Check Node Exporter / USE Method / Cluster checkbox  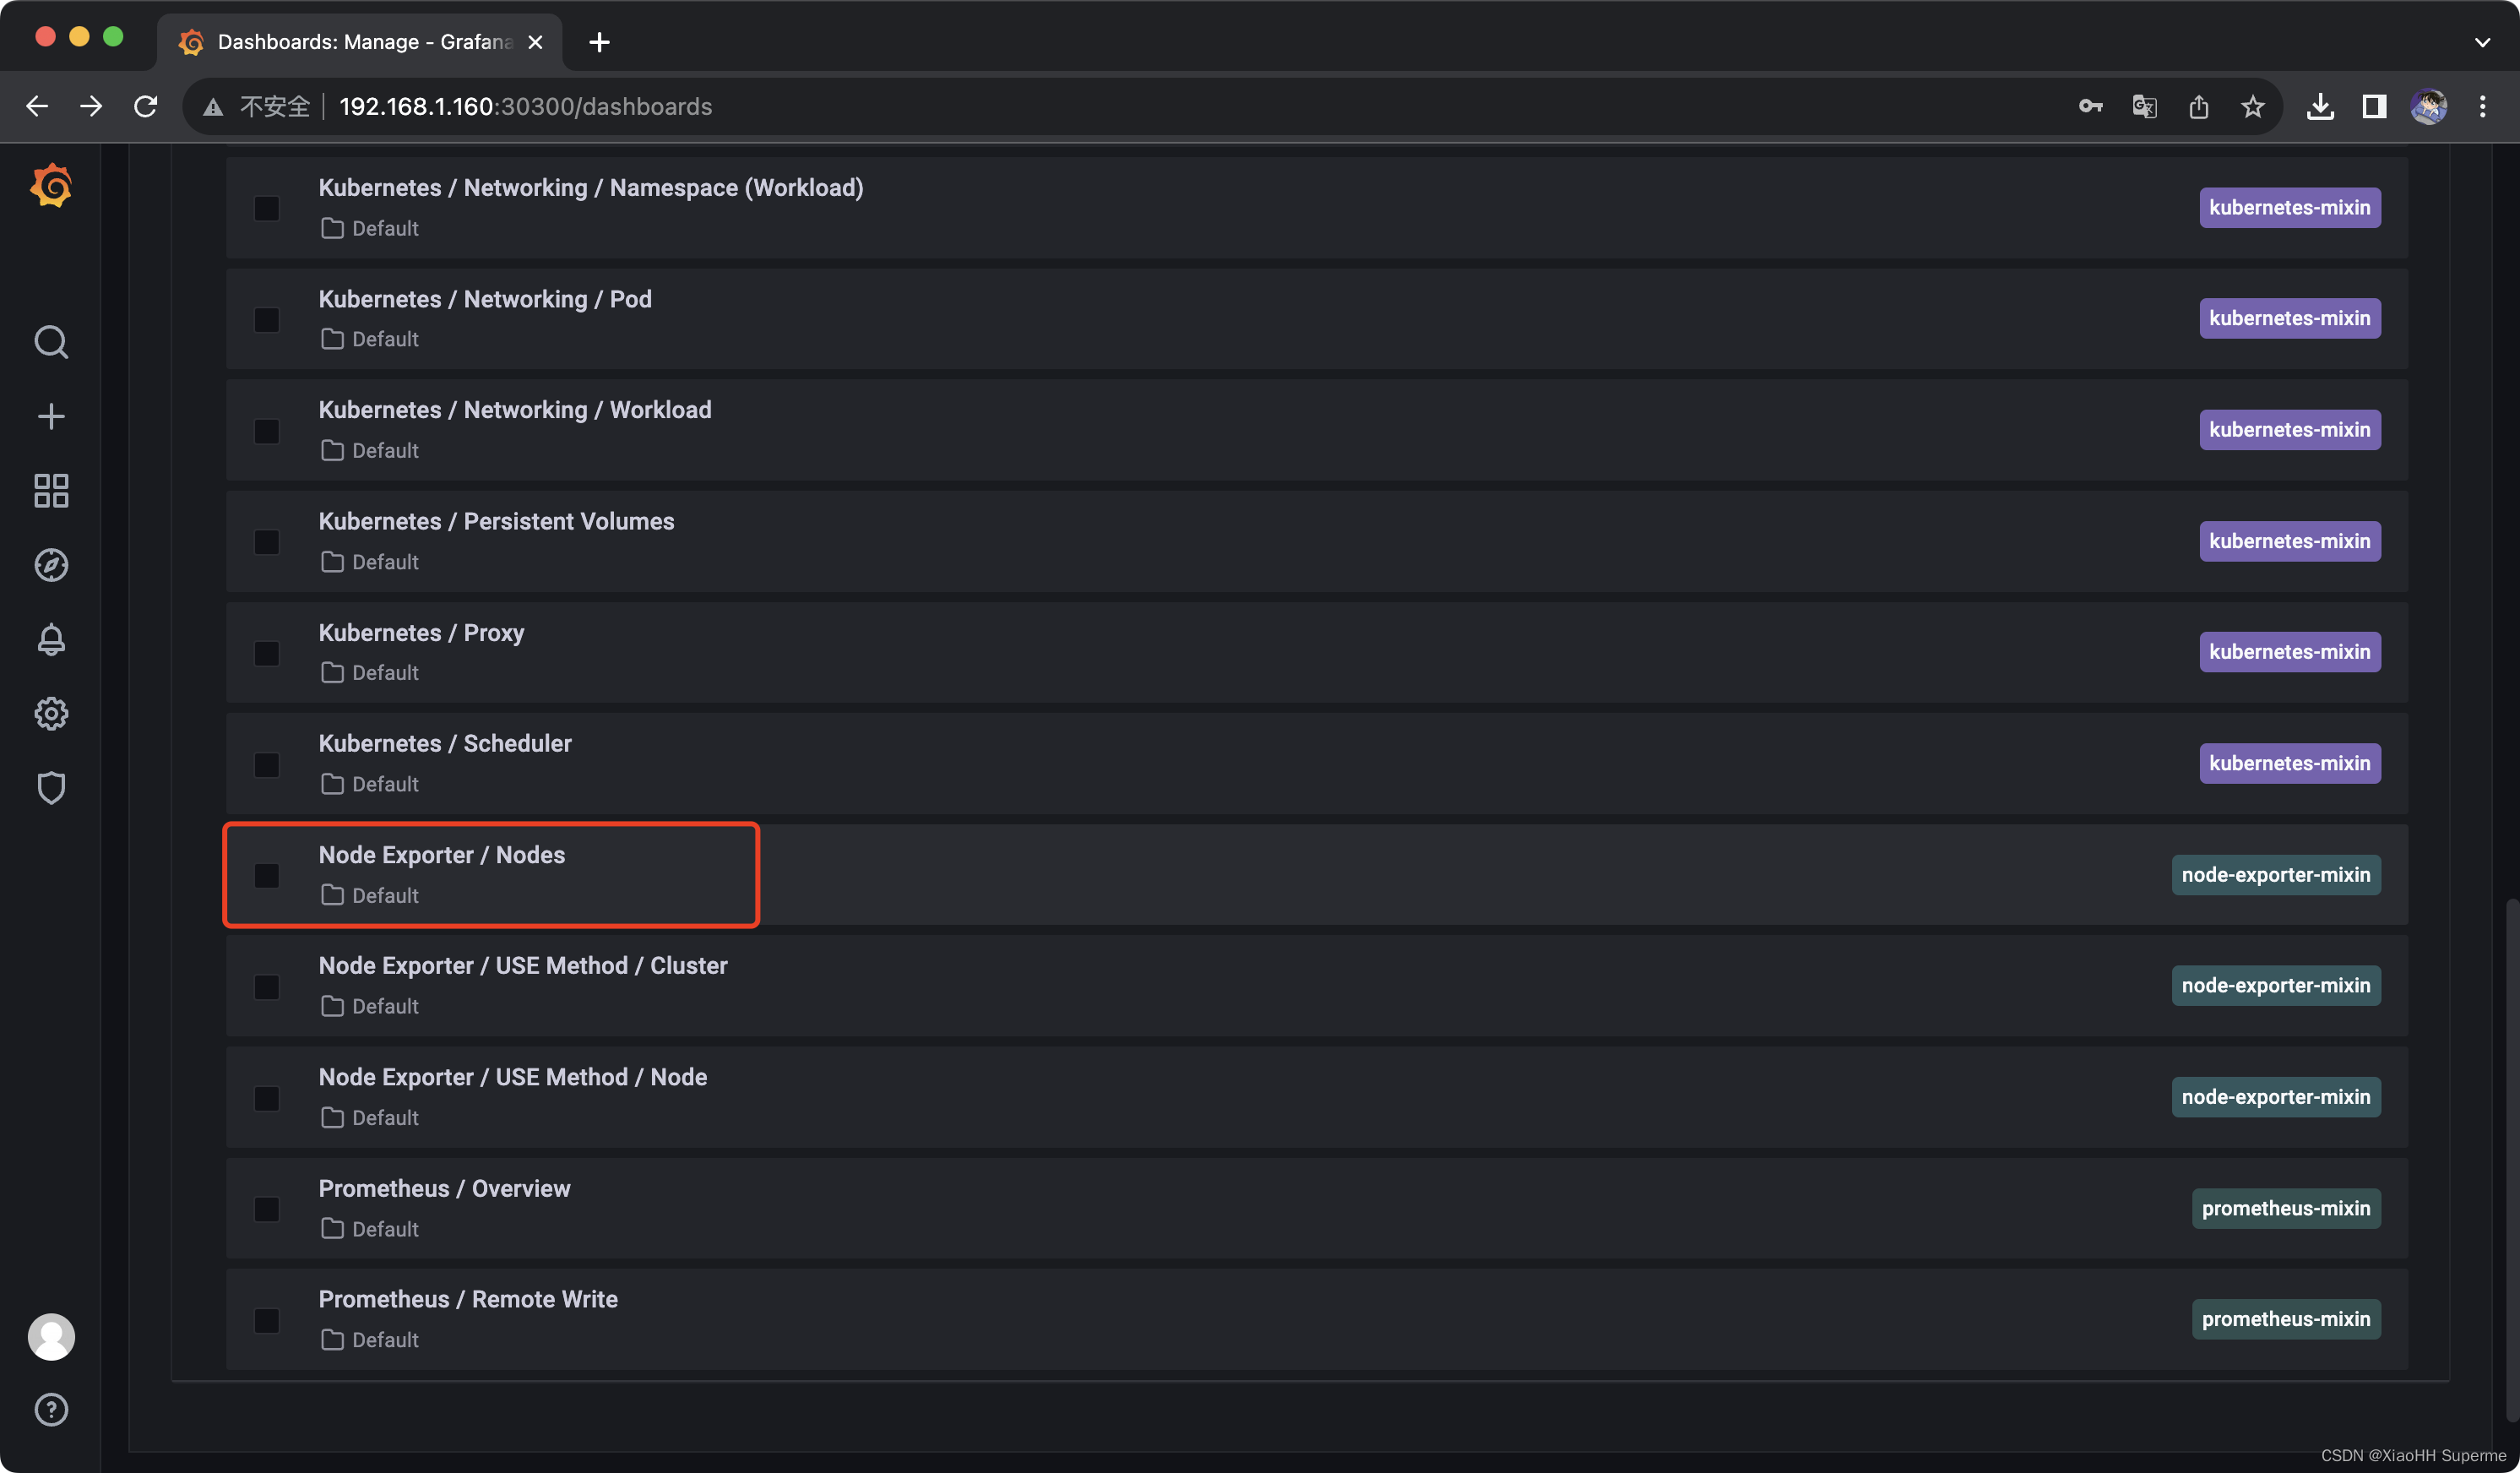click(267, 987)
